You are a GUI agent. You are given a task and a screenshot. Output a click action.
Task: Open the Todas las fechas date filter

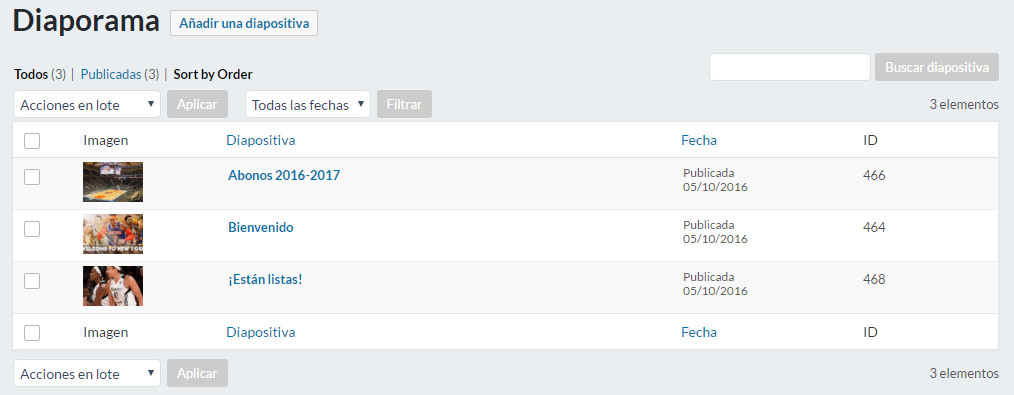click(308, 104)
